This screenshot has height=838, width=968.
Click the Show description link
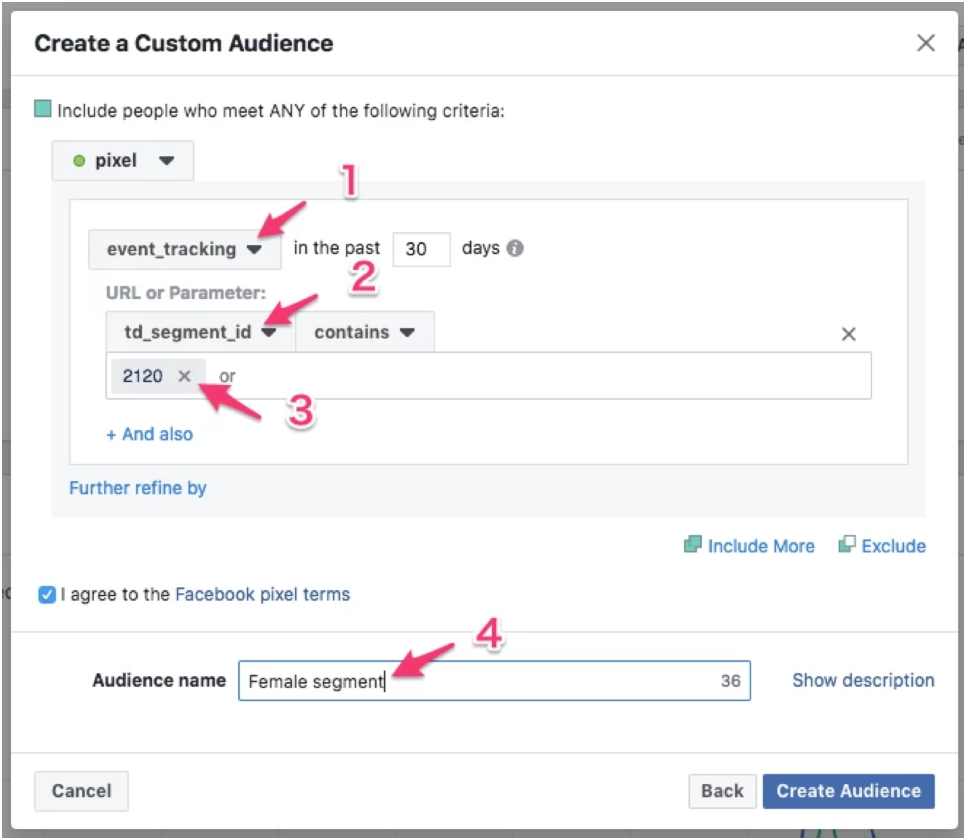tap(863, 680)
